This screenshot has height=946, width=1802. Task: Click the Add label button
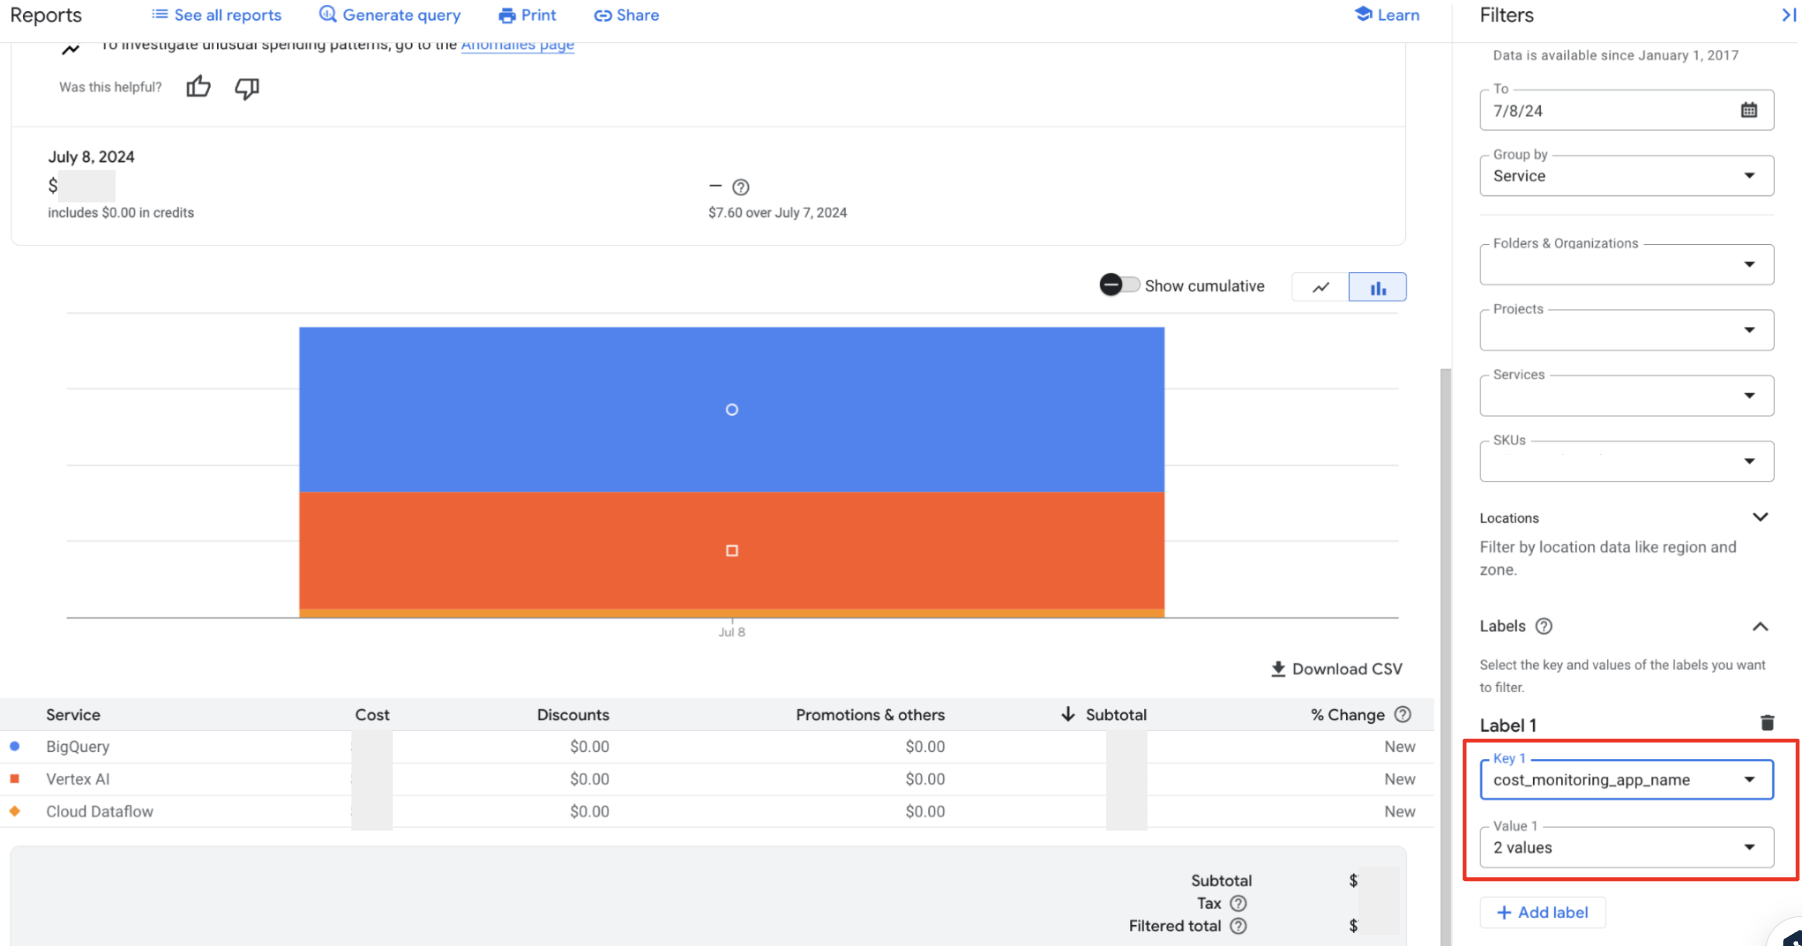(1542, 912)
